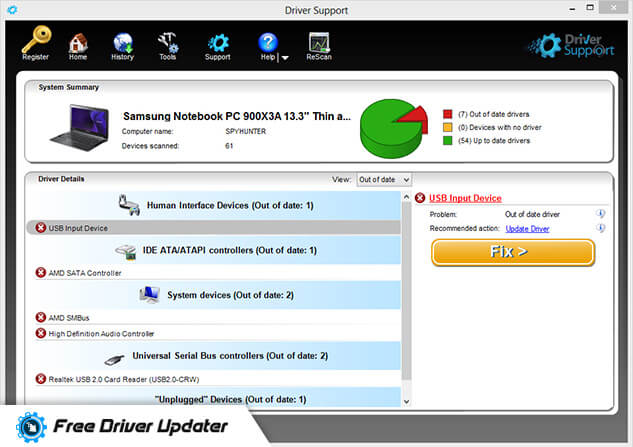Image resolution: width=633 pixels, height=447 pixels.
Task: Click the Universal Serial Bus USB plug icon
Action: click(114, 359)
